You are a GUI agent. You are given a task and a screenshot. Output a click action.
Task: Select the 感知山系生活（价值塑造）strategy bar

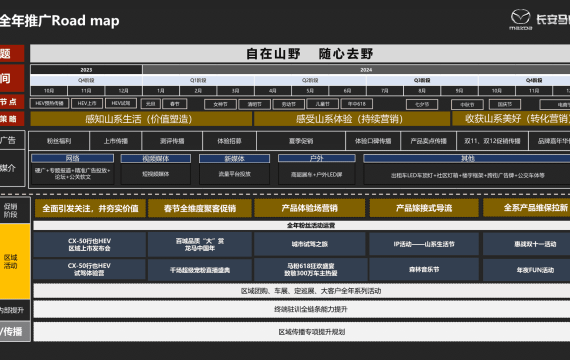[x=141, y=119]
